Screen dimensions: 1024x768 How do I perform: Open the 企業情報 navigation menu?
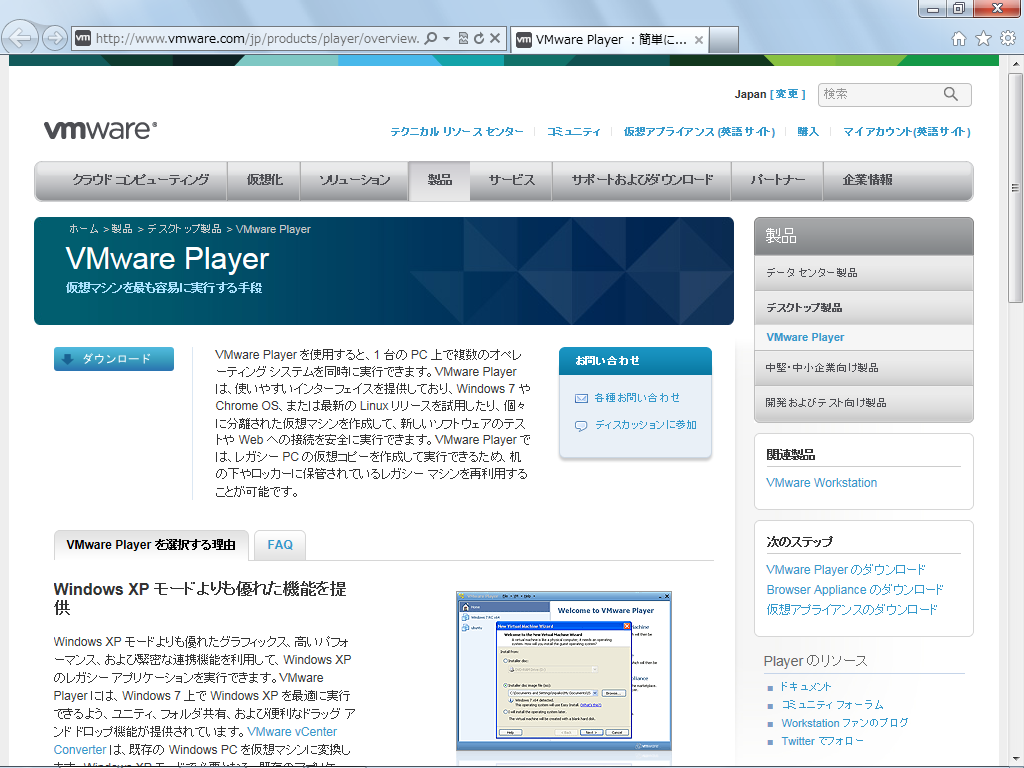tap(867, 180)
